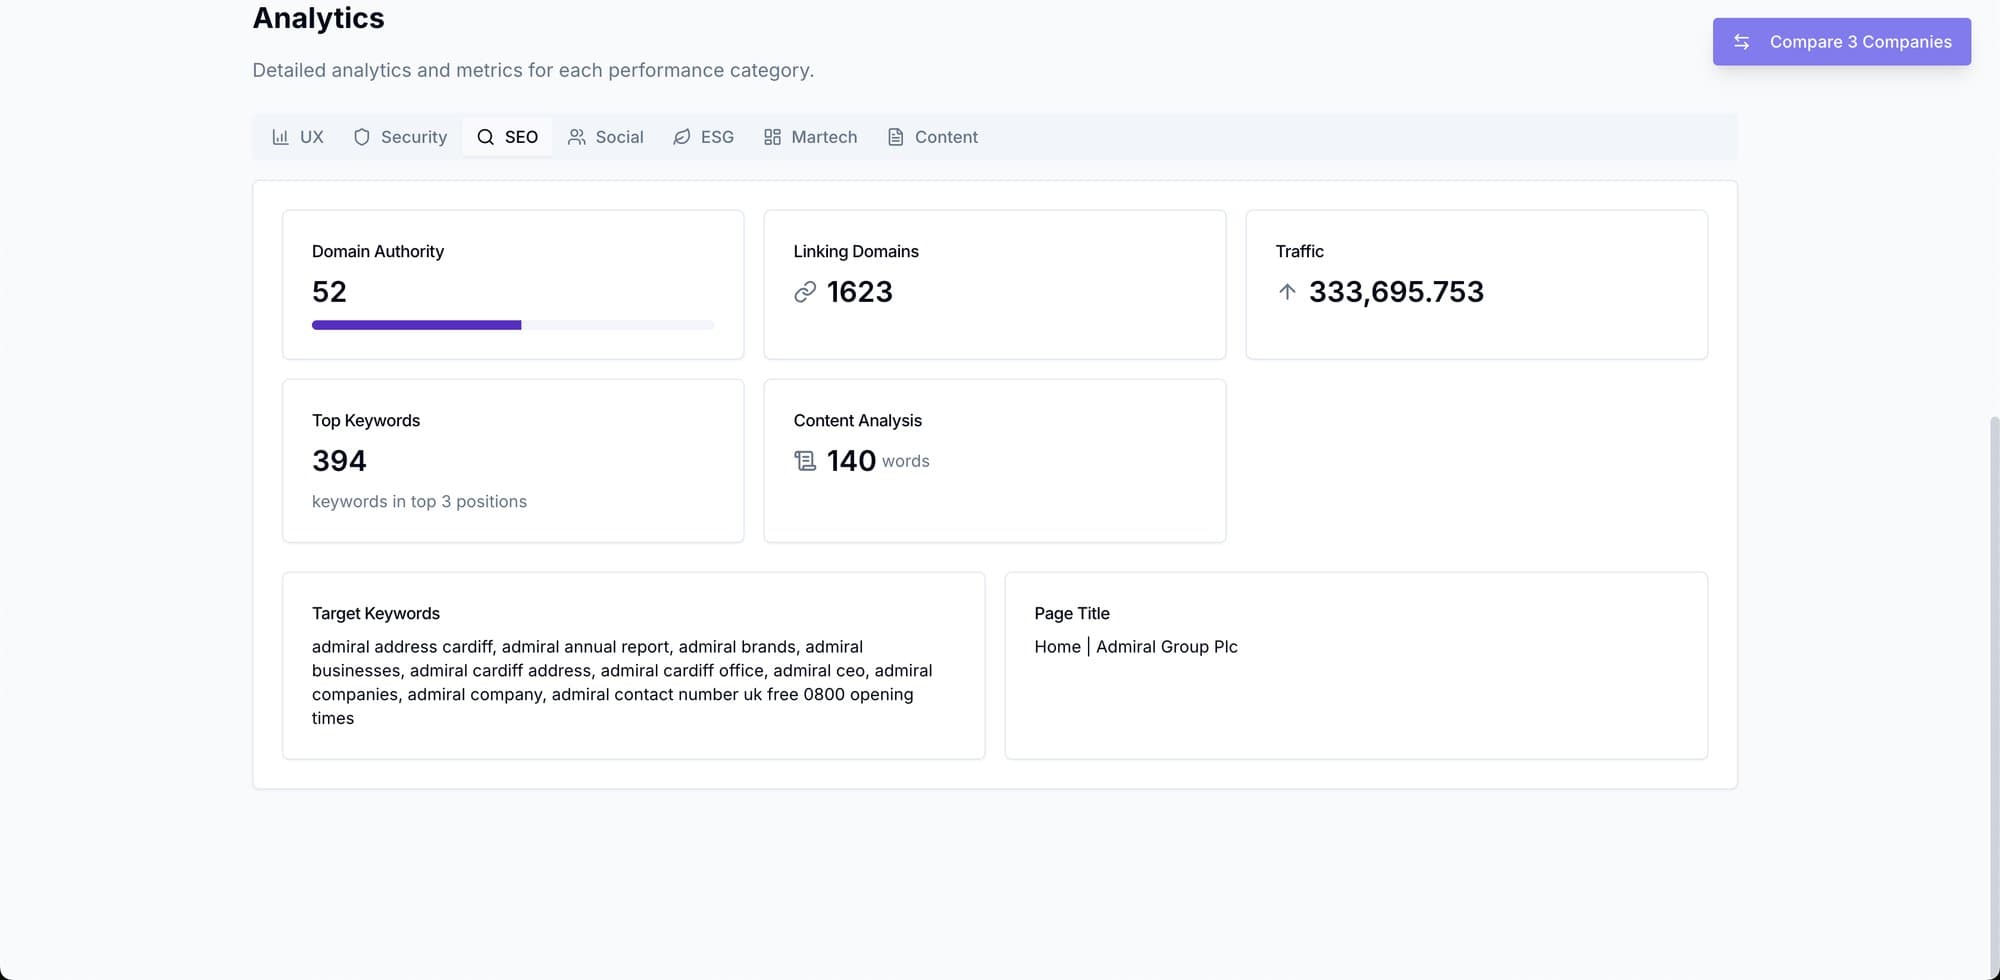This screenshot has width=2000, height=980.
Task: Click the Domain Authority progress bar
Action: tap(513, 325)
